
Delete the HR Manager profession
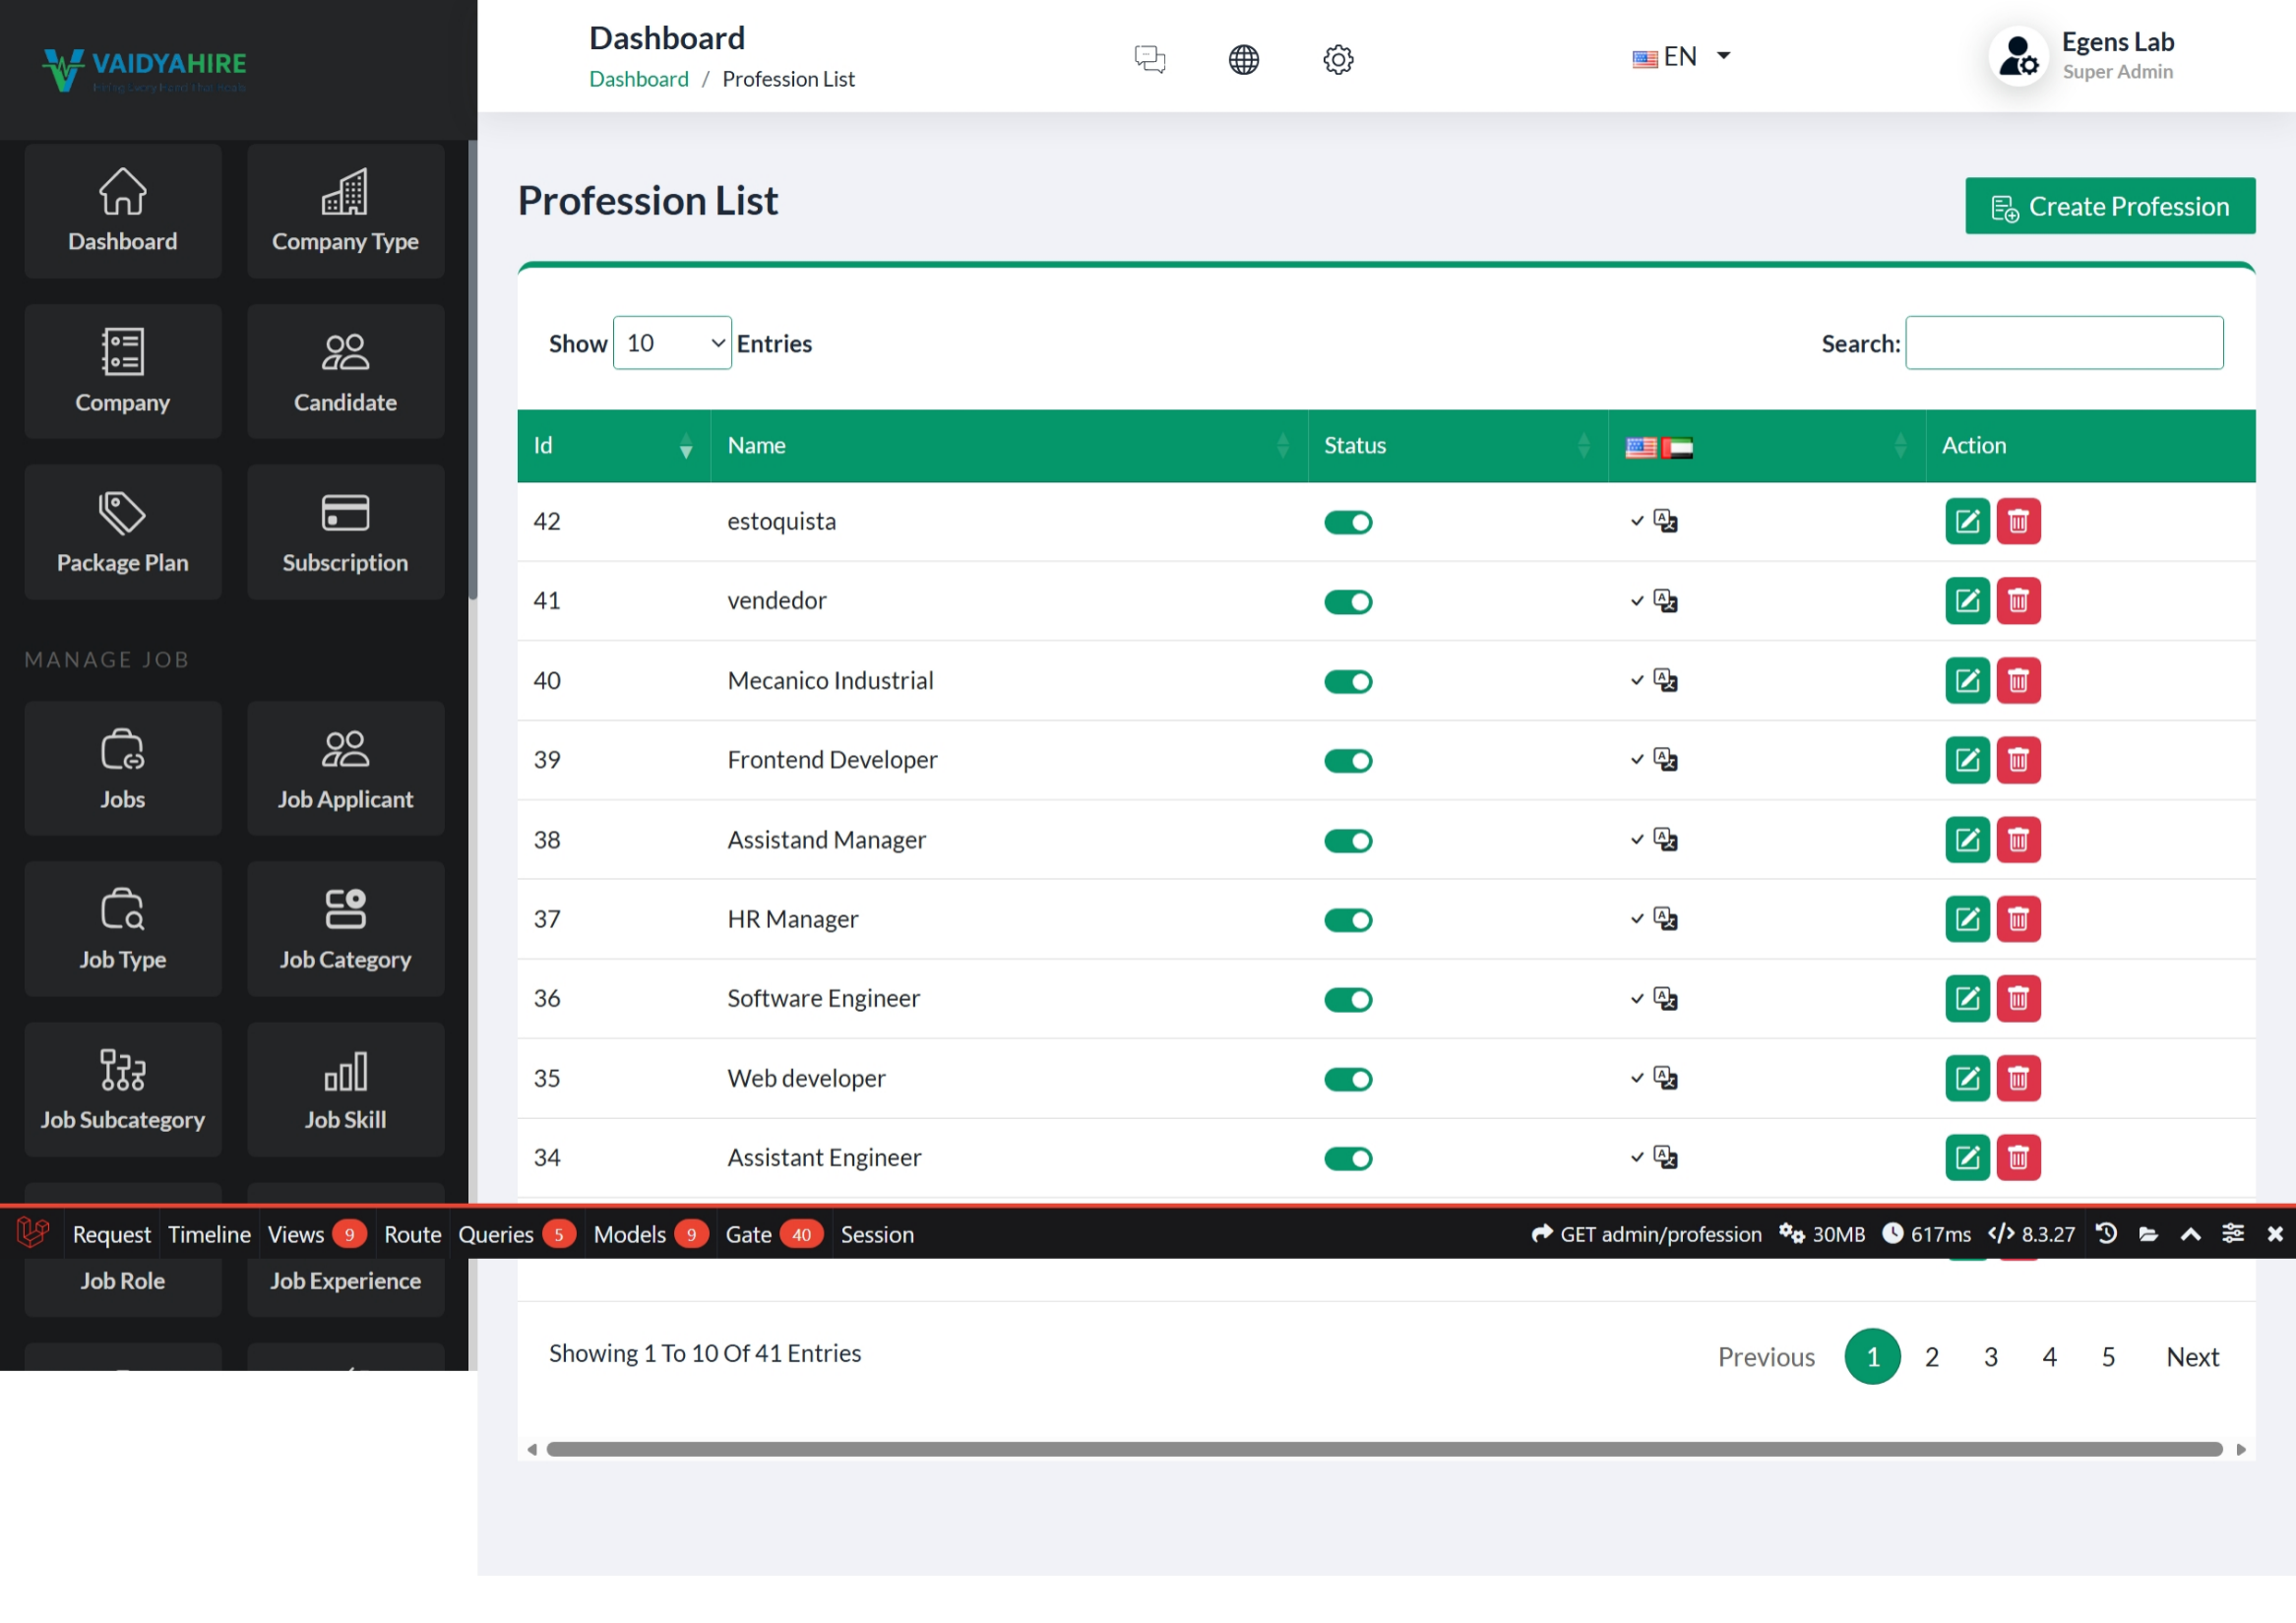pyautogui.click(x=2018, y=919)
